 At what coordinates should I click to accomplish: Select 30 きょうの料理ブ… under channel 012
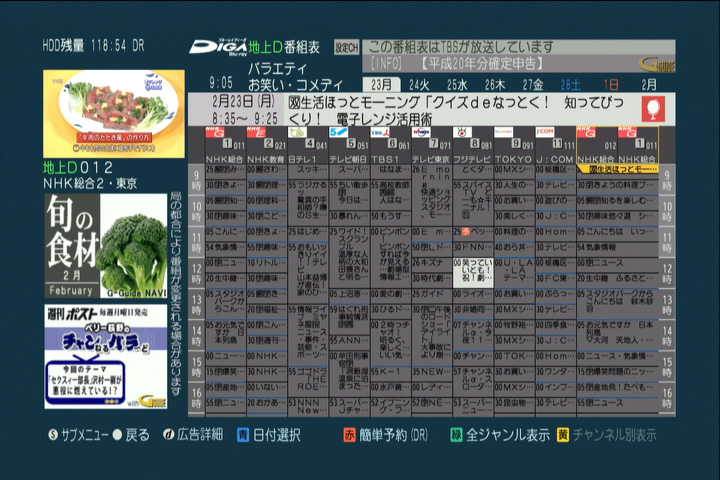(x=618, y=185)
